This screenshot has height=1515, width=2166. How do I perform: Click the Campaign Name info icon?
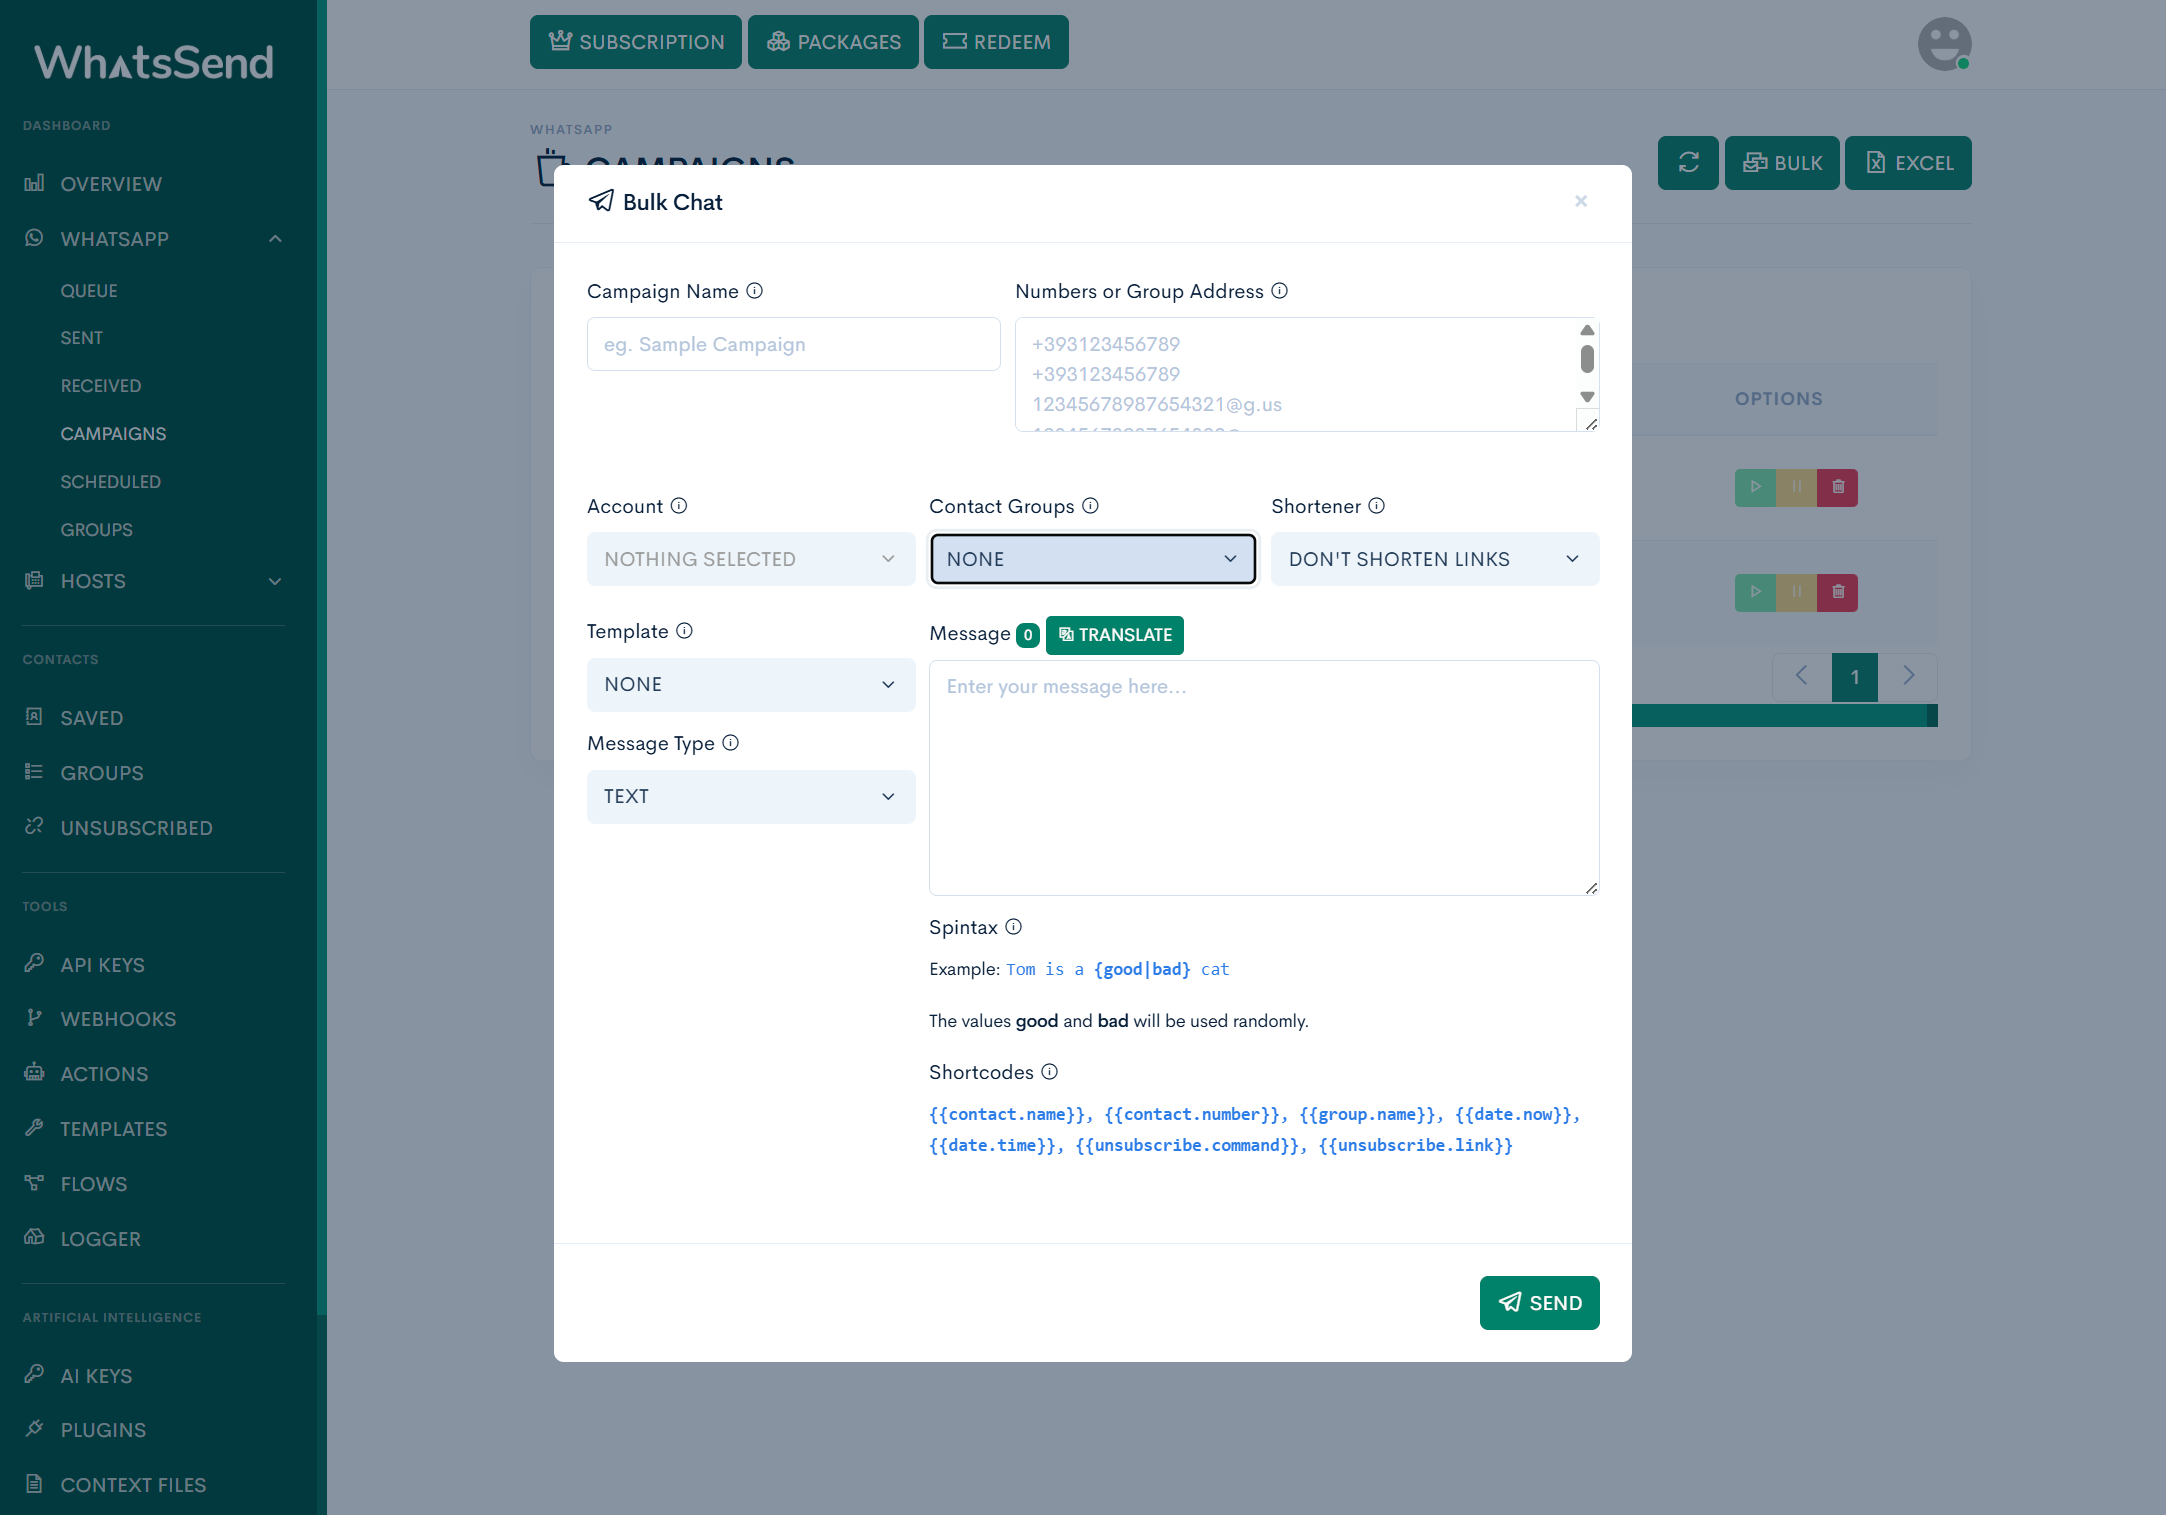click(755, 291)
